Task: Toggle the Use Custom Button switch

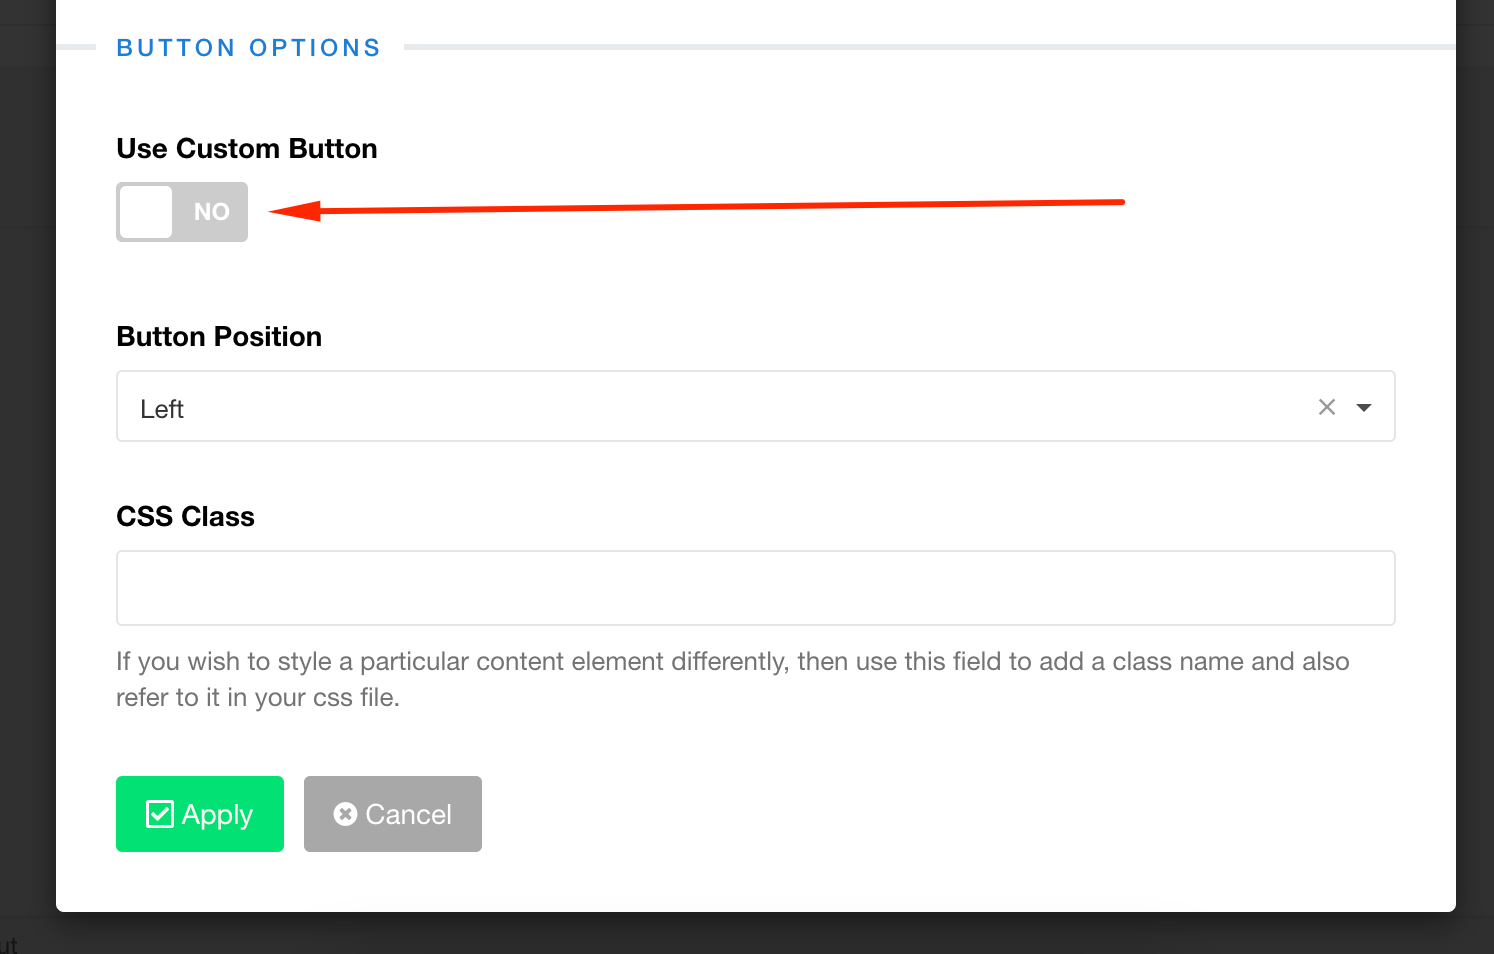Action: tap(182, 212)
